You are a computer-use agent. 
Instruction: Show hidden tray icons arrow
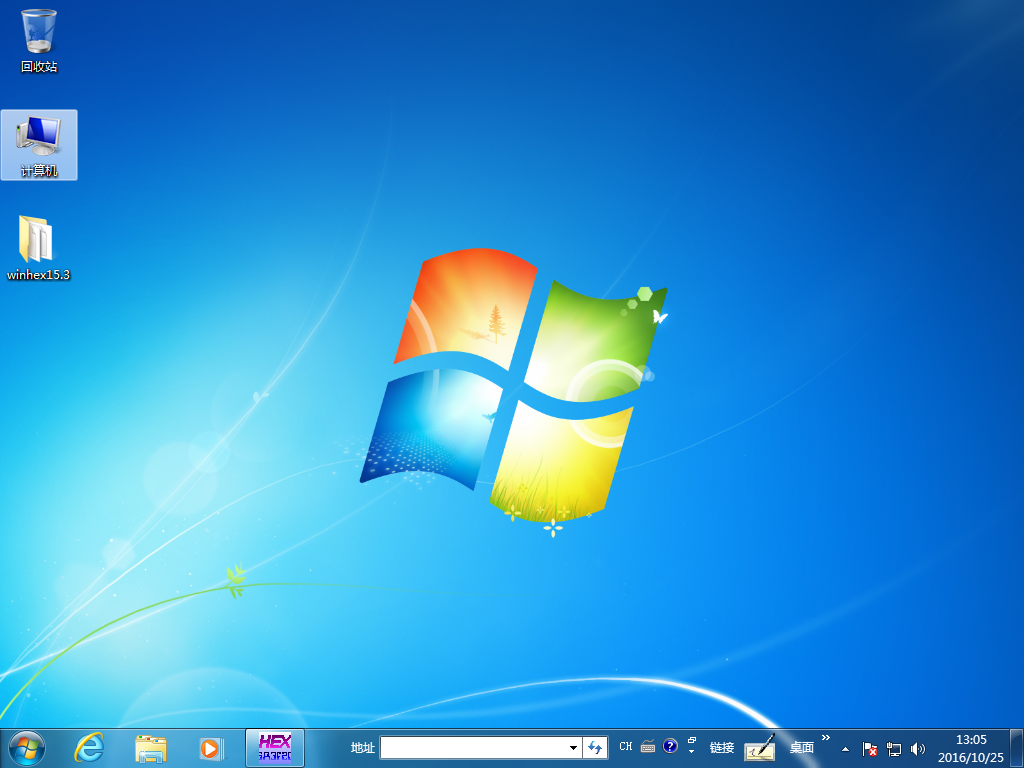(x=846, y=749)
